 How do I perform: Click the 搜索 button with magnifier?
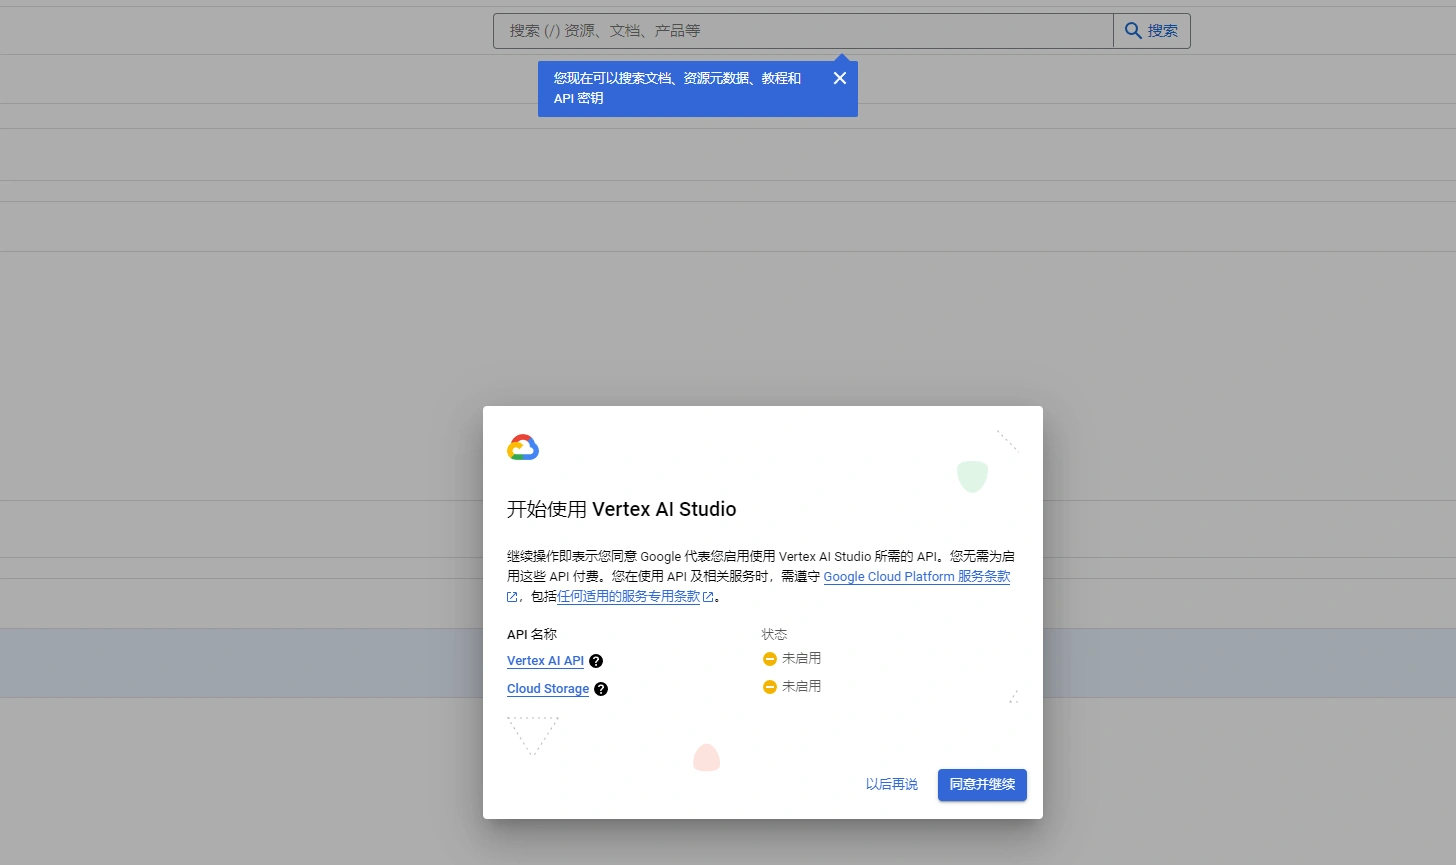click(1152, 31)
